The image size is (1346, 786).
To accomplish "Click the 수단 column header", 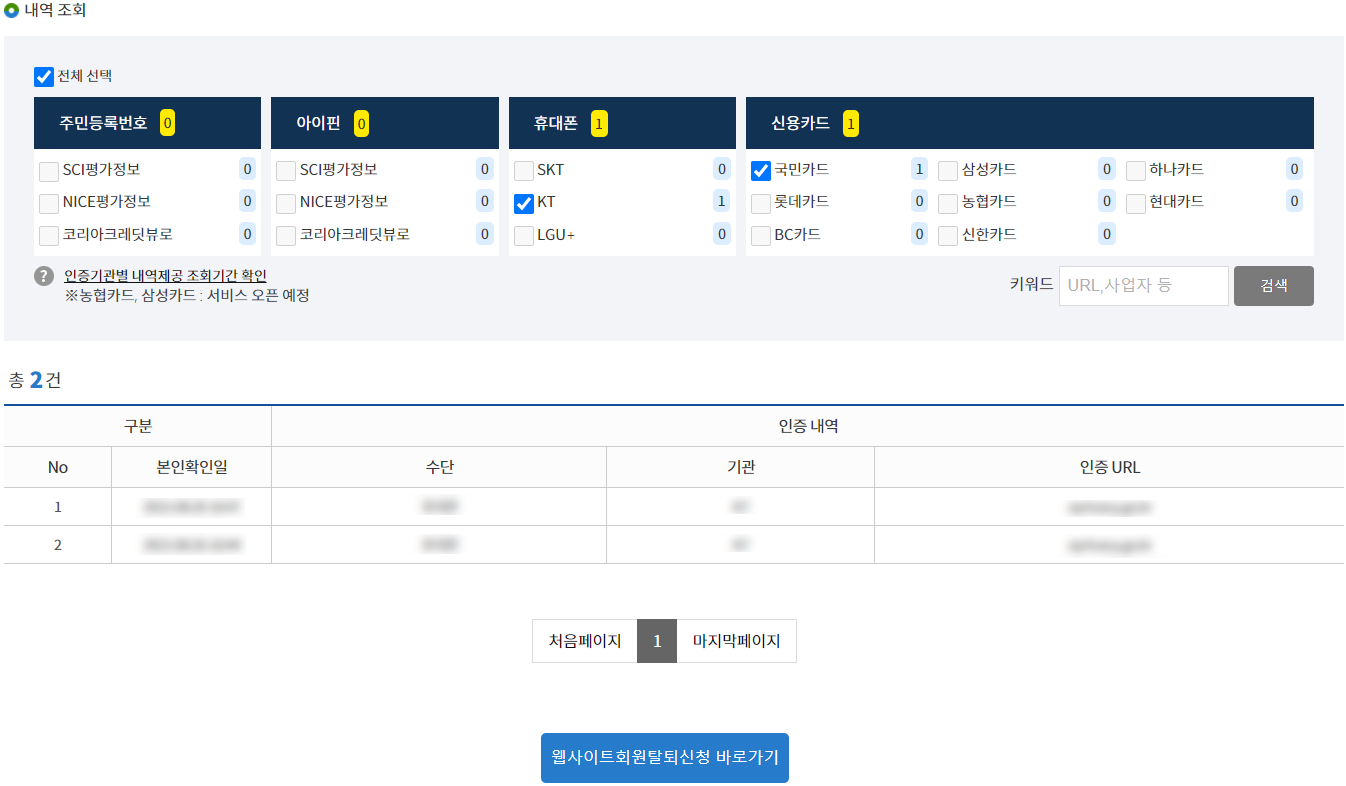I will pos(439,467).
